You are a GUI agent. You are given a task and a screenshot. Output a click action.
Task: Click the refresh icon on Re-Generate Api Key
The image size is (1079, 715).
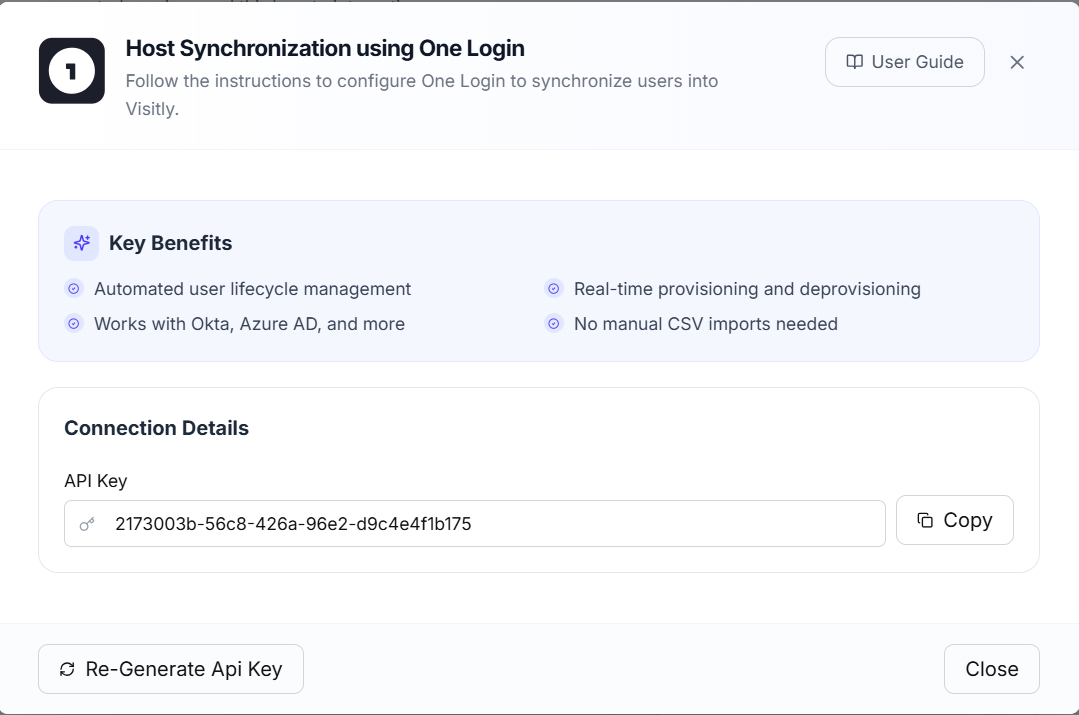point(67,669)
